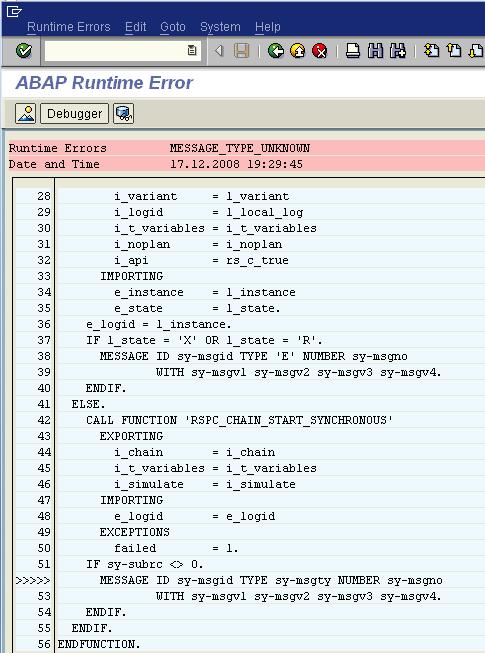Click the long text picture icon
485x653 pixels.
25,114
